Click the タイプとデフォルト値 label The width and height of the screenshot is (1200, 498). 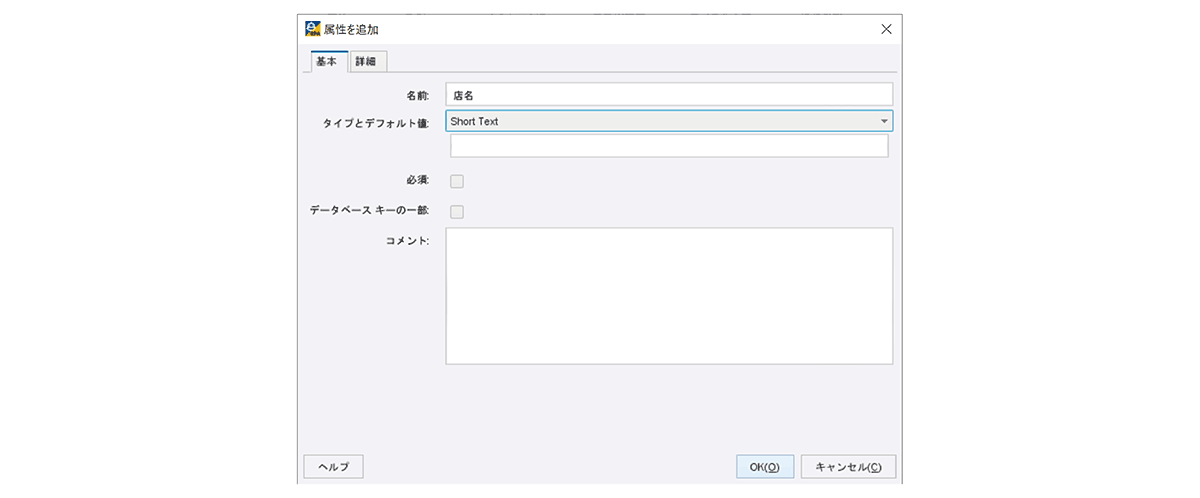376,122
